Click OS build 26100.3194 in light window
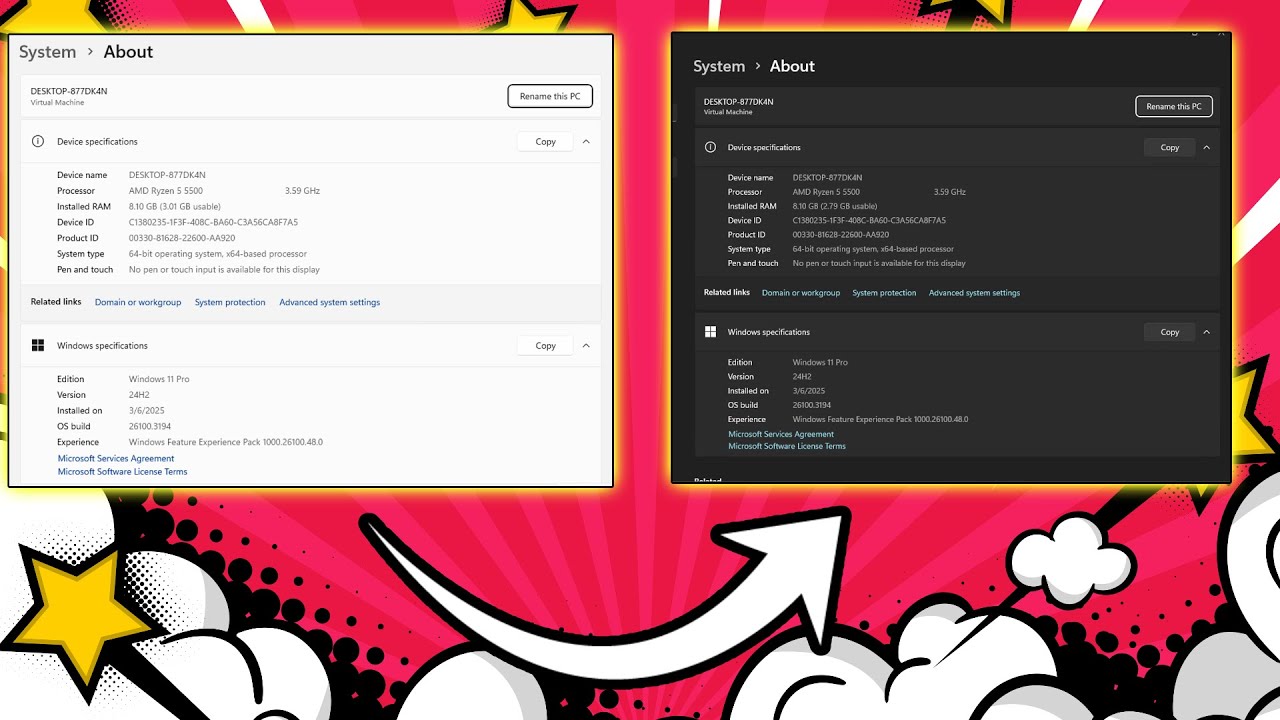1280x720 pixels. pyautogui.click(x=152, y=427)
